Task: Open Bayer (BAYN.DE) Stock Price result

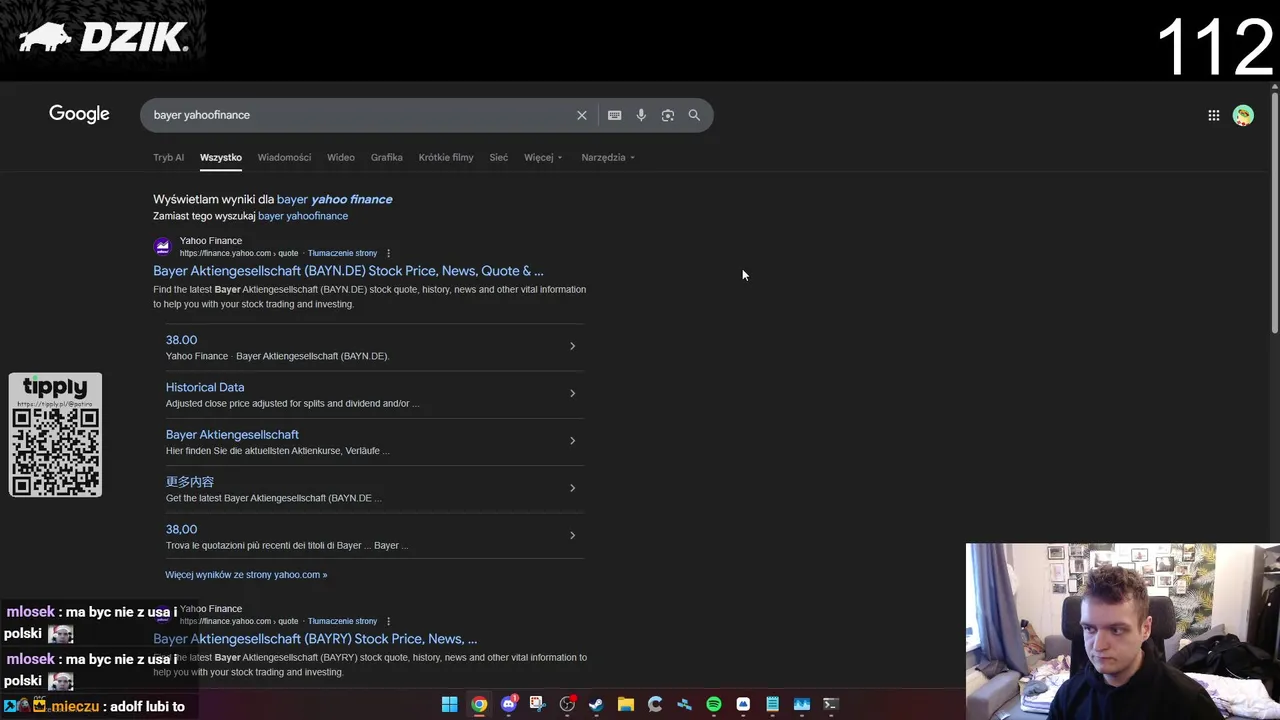Action: [x=348, y=271]
